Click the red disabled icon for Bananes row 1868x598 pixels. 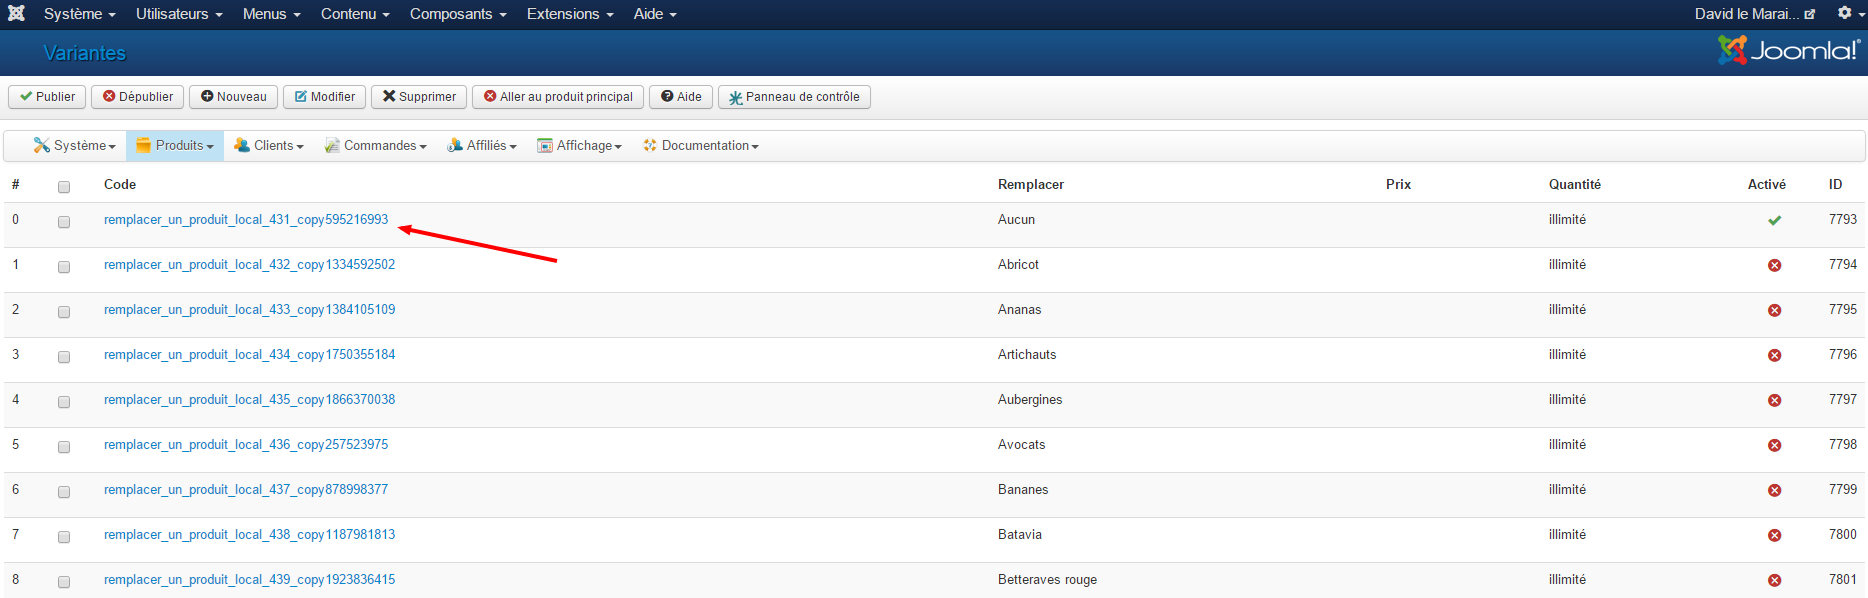coord(1774,490)
